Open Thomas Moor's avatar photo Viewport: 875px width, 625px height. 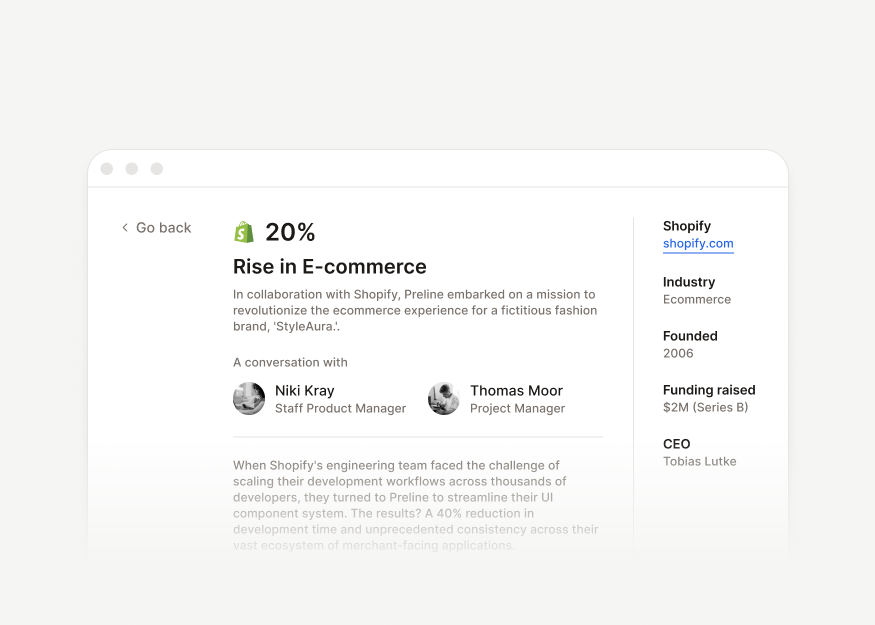(x=444, y=398)
